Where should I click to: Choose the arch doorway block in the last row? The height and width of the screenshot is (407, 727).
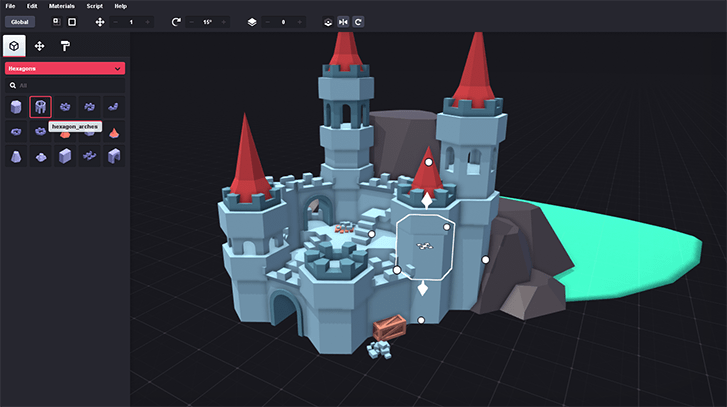point(113,156)
